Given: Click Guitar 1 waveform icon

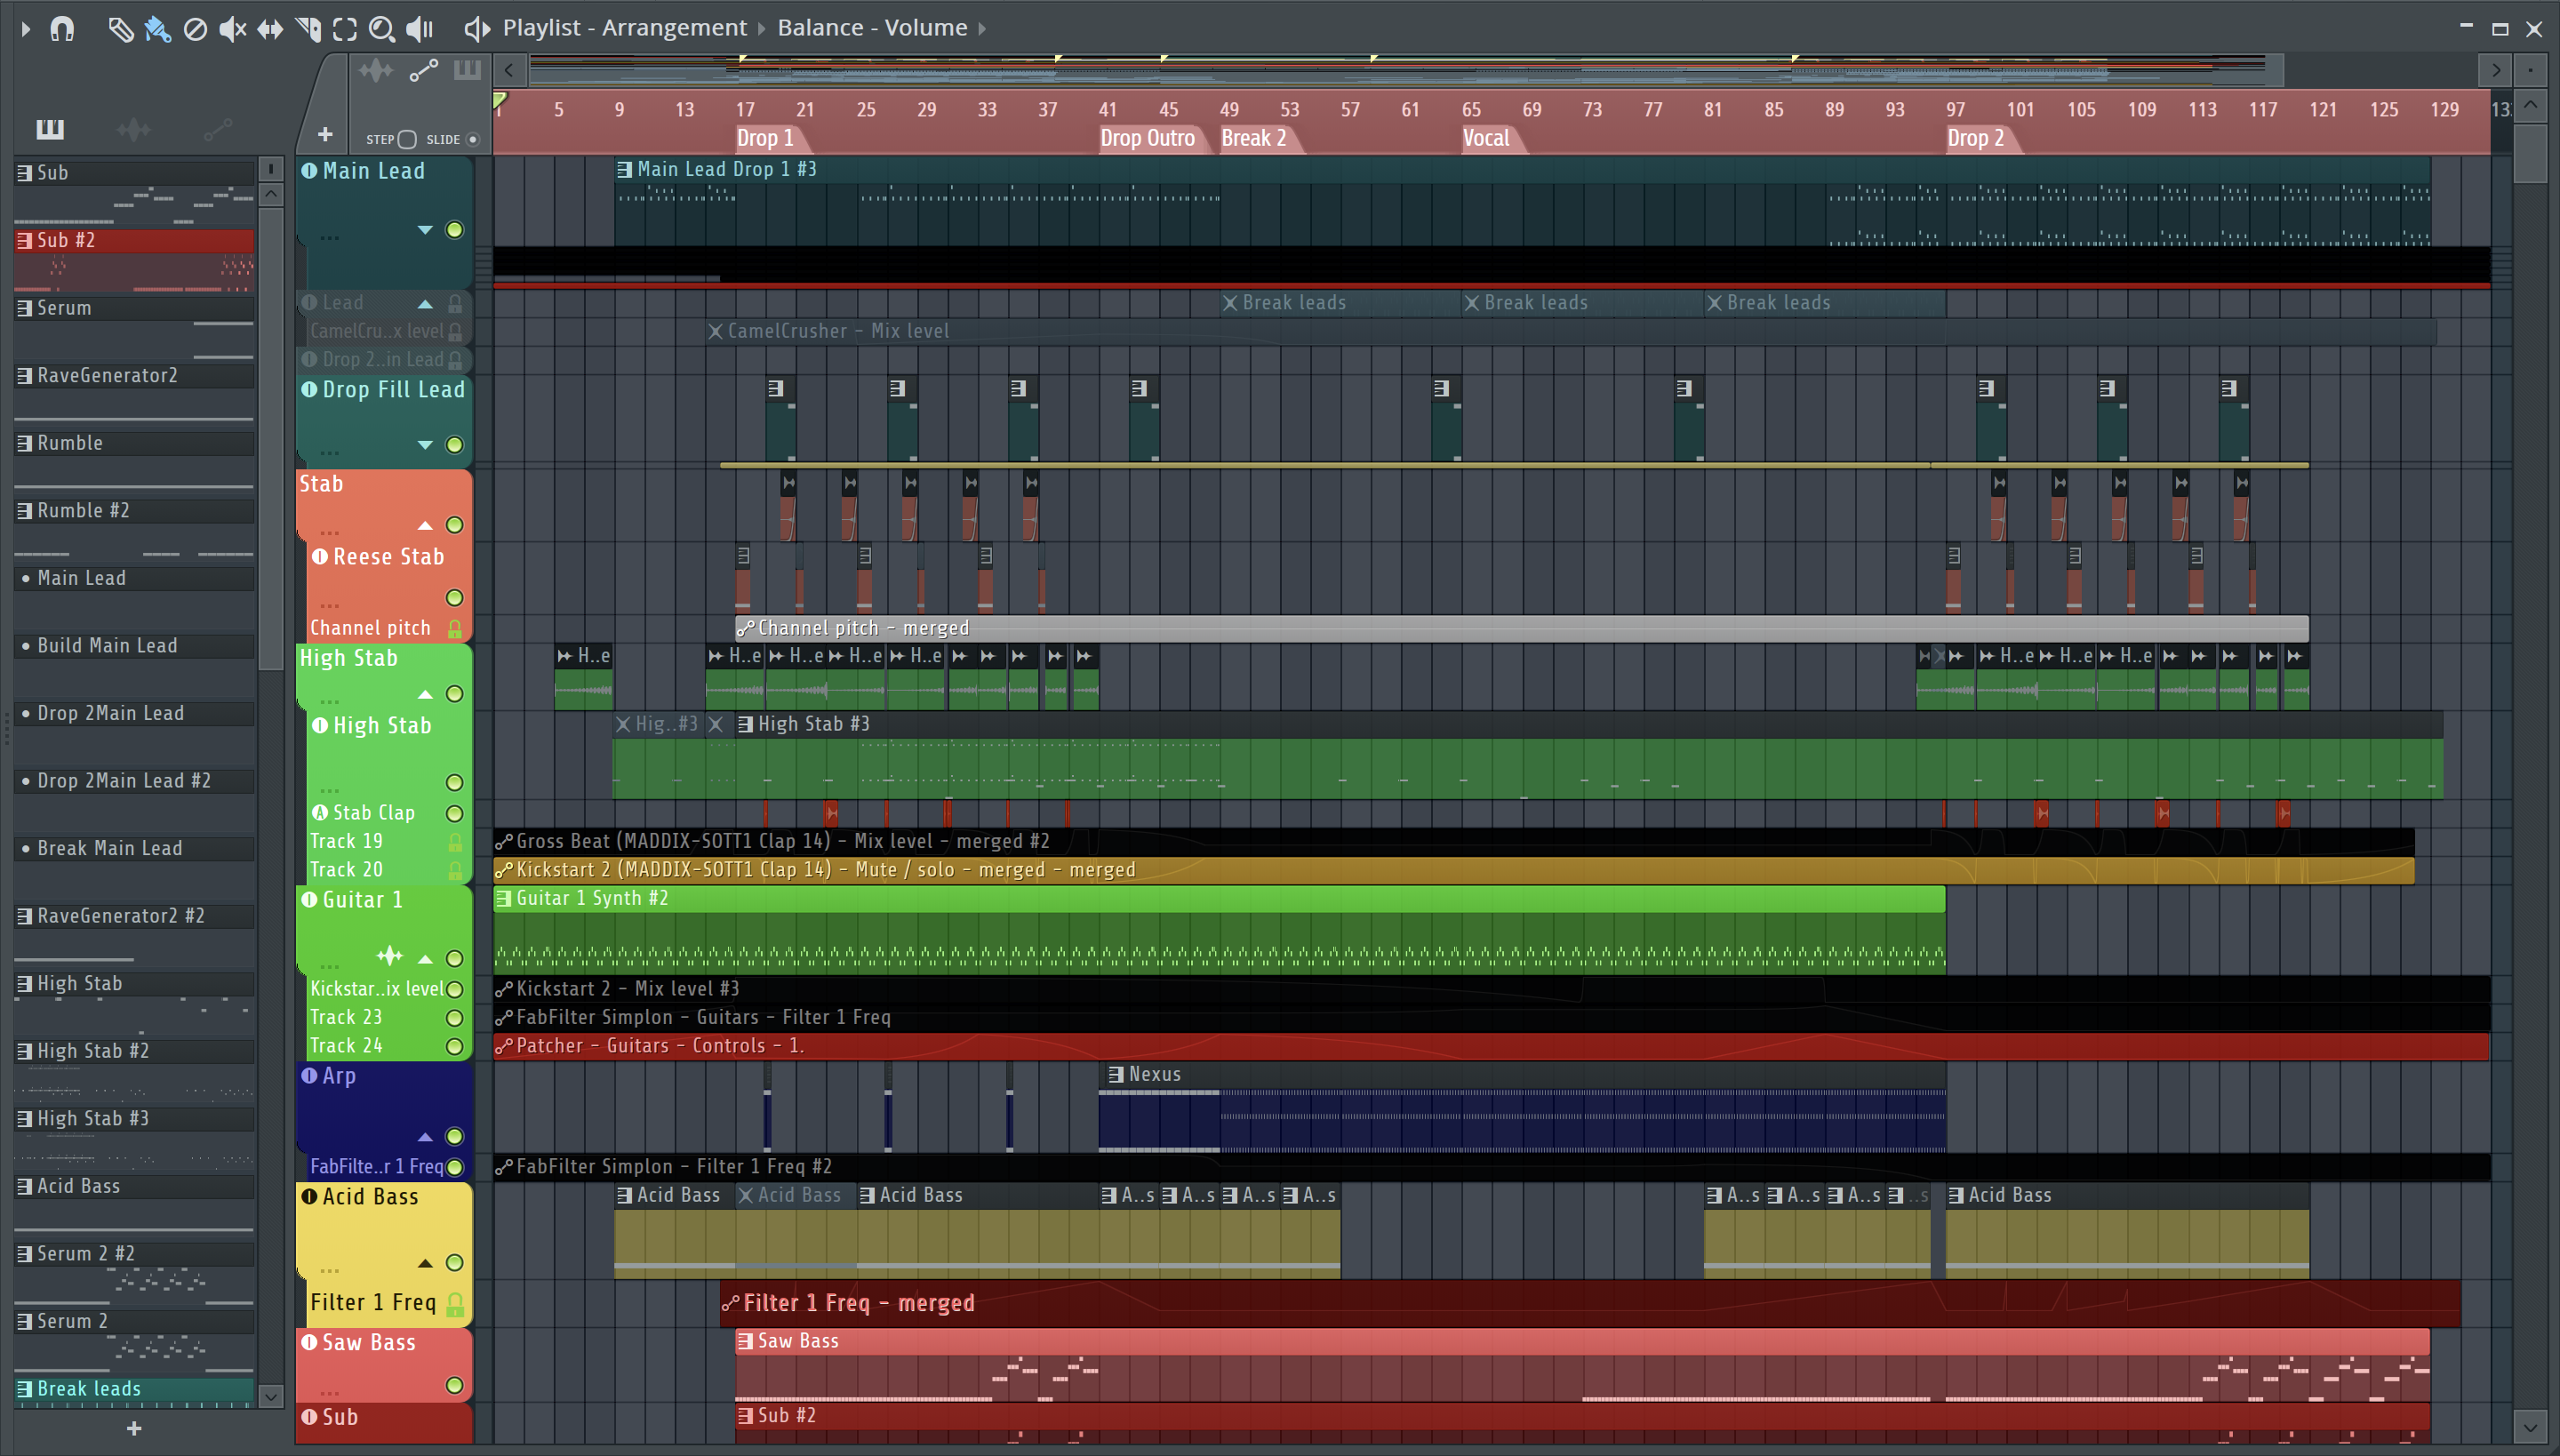Looking at the screenshot, I should 389,957.
